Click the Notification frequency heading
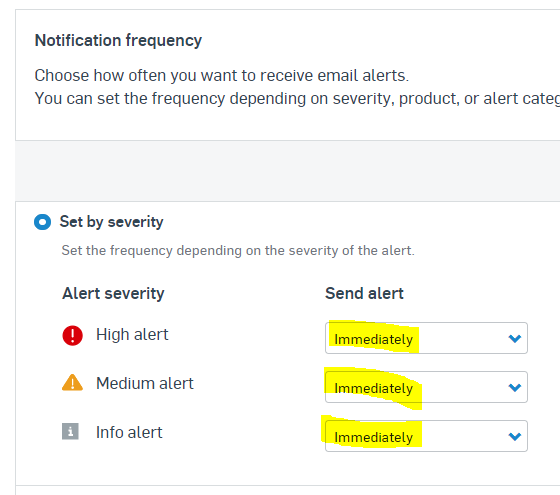The height and width of the screenshot is (495, 560). (x=118, y=40)
